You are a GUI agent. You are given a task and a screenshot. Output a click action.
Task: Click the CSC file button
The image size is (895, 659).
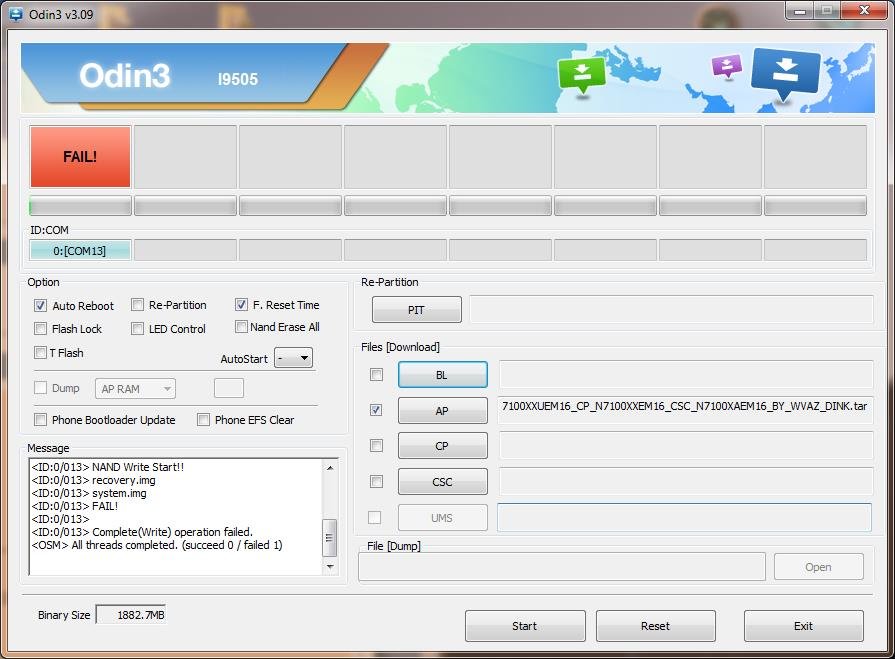(x=442, y=482)
